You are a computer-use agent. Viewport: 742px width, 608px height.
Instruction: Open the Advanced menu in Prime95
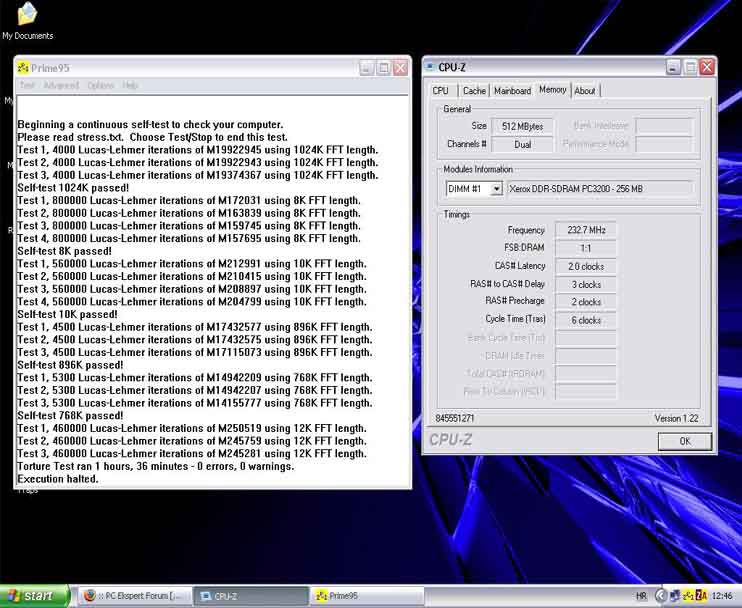[x=60, y=86]
